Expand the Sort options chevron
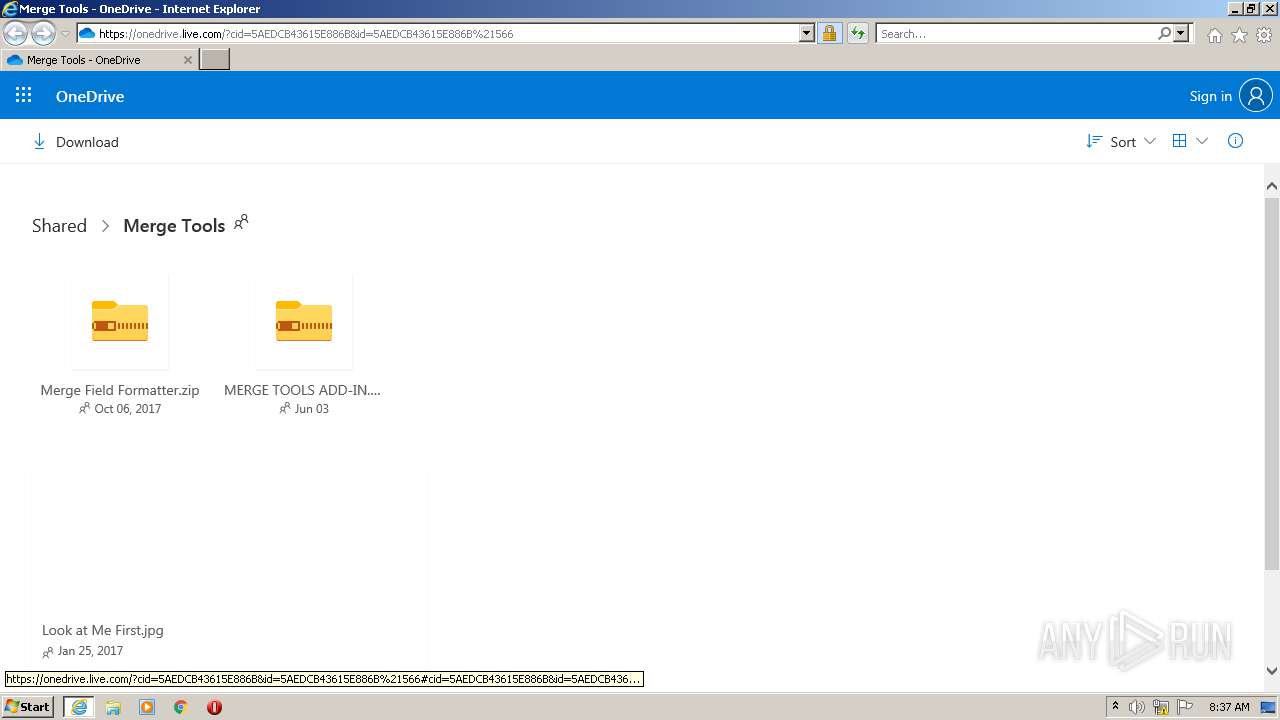 coord(1150,141)
